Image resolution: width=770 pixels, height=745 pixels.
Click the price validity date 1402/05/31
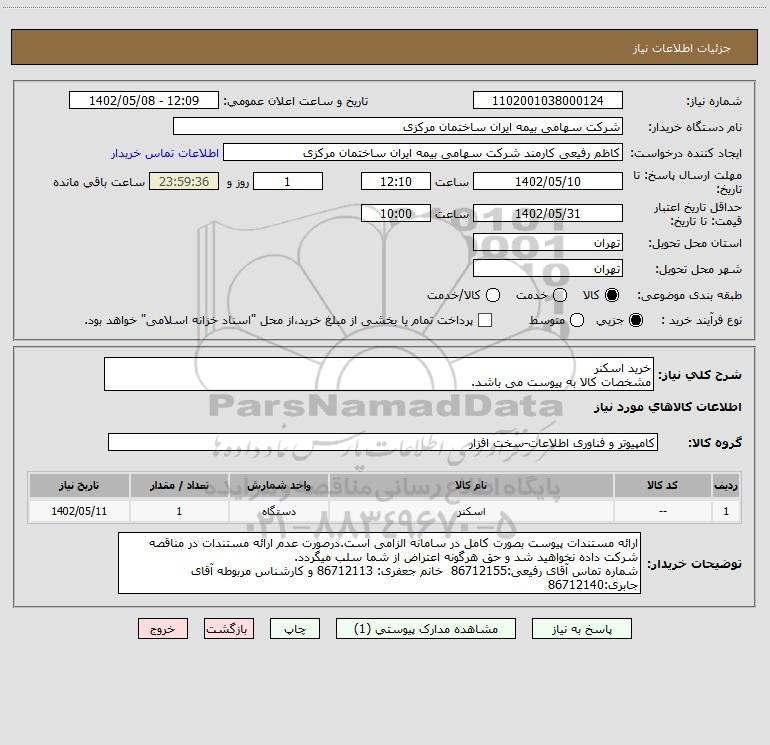[x=548, y=213]
